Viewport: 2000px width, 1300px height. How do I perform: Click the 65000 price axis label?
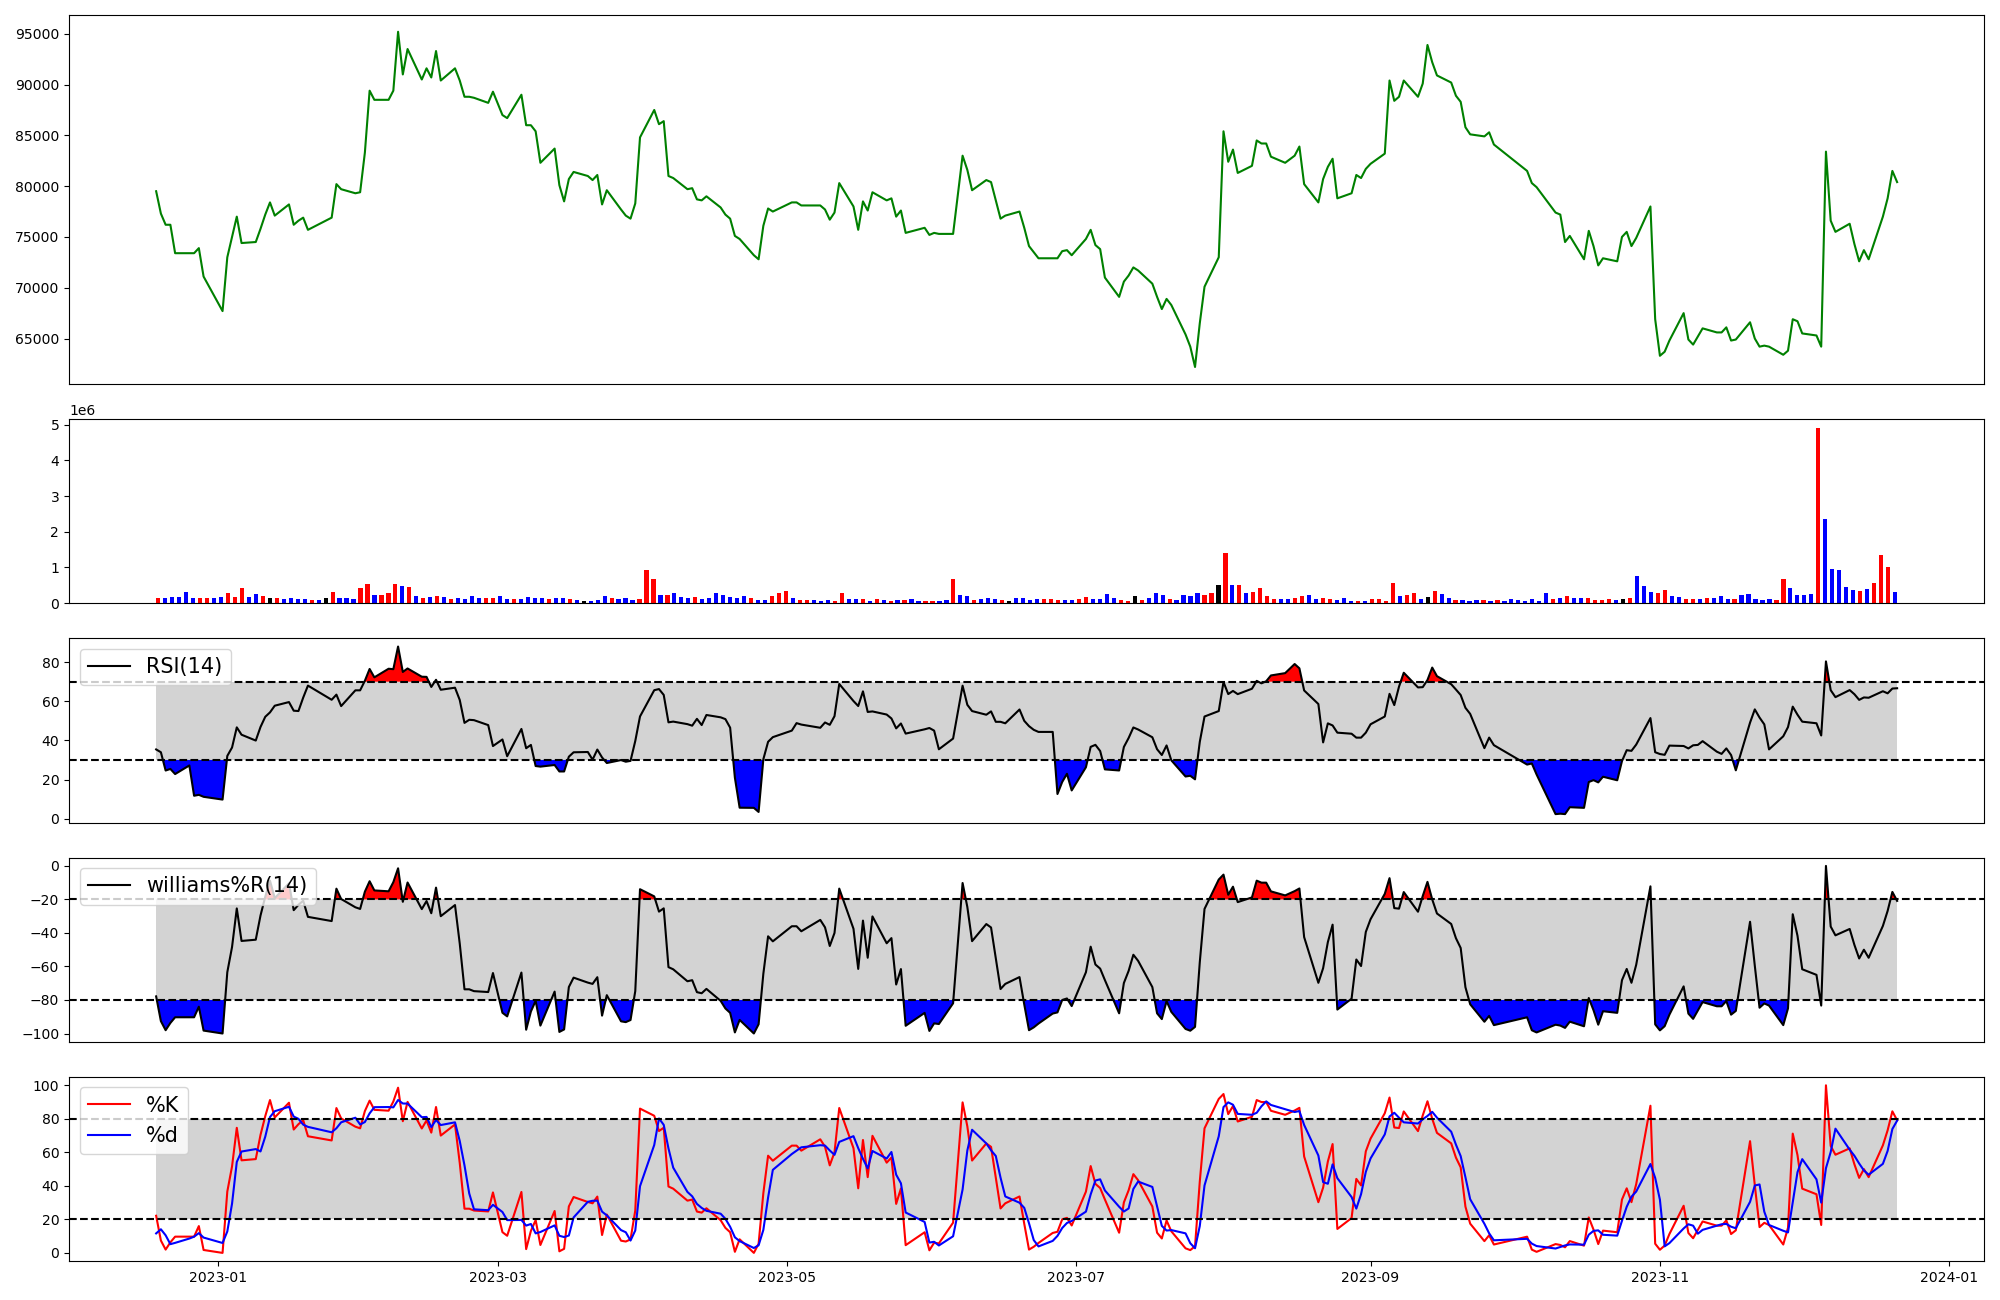click(37, 339)
